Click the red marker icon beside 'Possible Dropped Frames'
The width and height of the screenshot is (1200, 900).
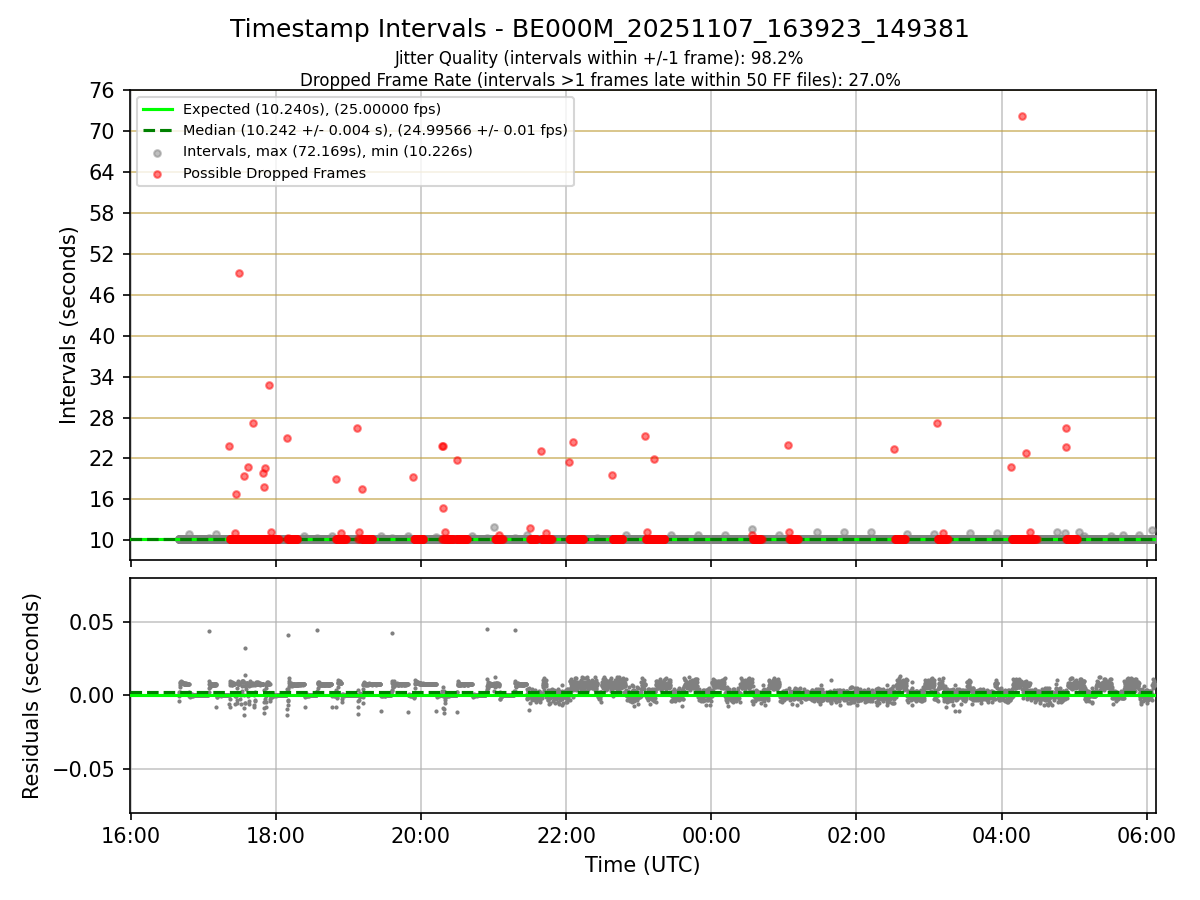(158, 173)
